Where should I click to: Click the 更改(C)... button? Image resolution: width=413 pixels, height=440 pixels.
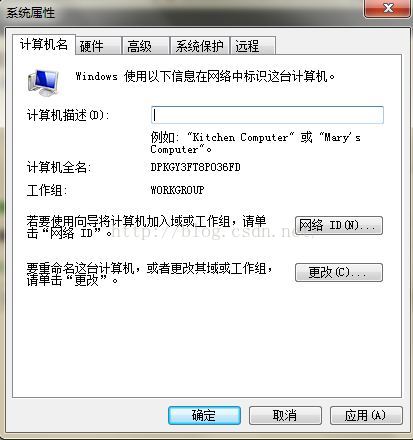[x=339, y=273]
